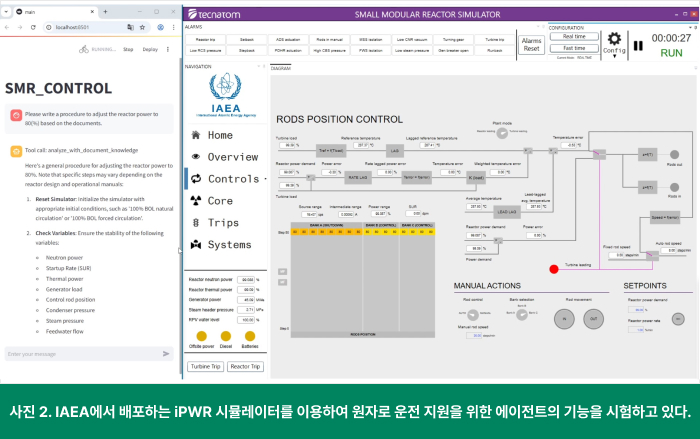Expand the Controls submenu arrow
This screenshot has height=439, width=700.
(263, 179)
